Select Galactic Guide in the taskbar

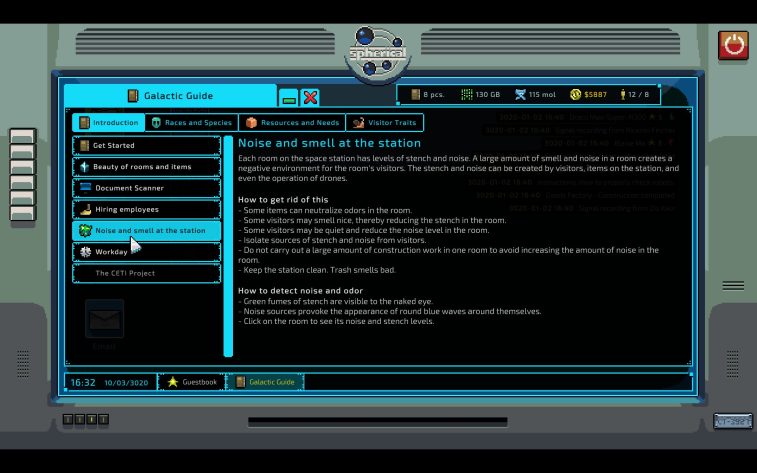click(x=265, y=382)
